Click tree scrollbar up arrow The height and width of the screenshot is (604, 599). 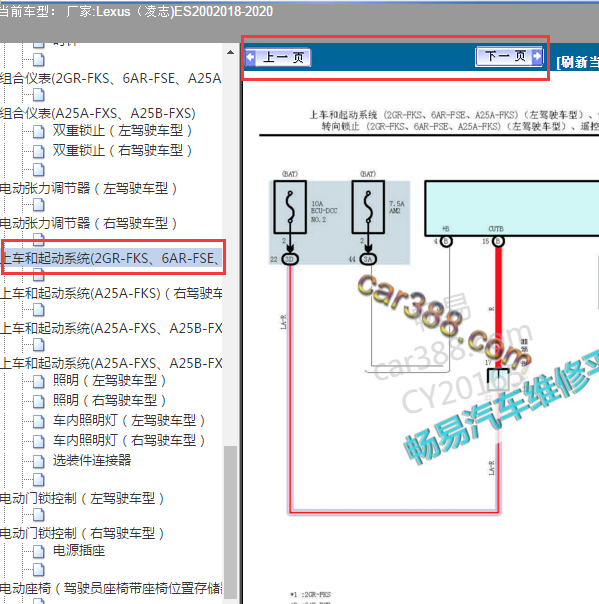point(230,52)
